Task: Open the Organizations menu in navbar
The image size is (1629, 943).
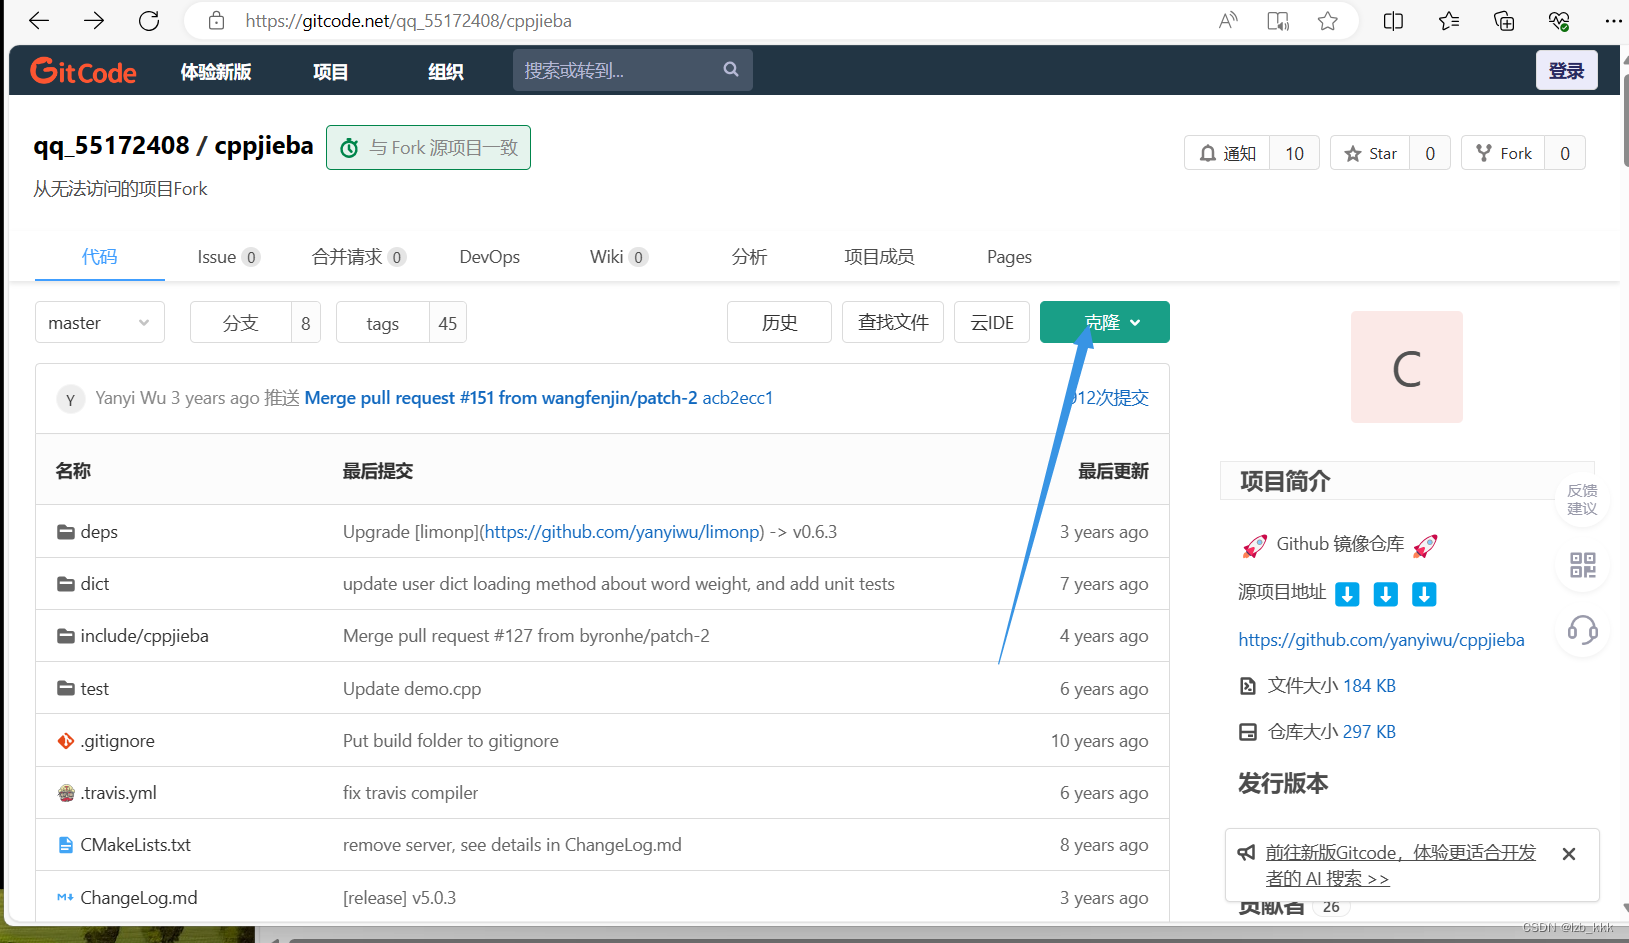Action: pyautogui.click(x=446, y=71)
